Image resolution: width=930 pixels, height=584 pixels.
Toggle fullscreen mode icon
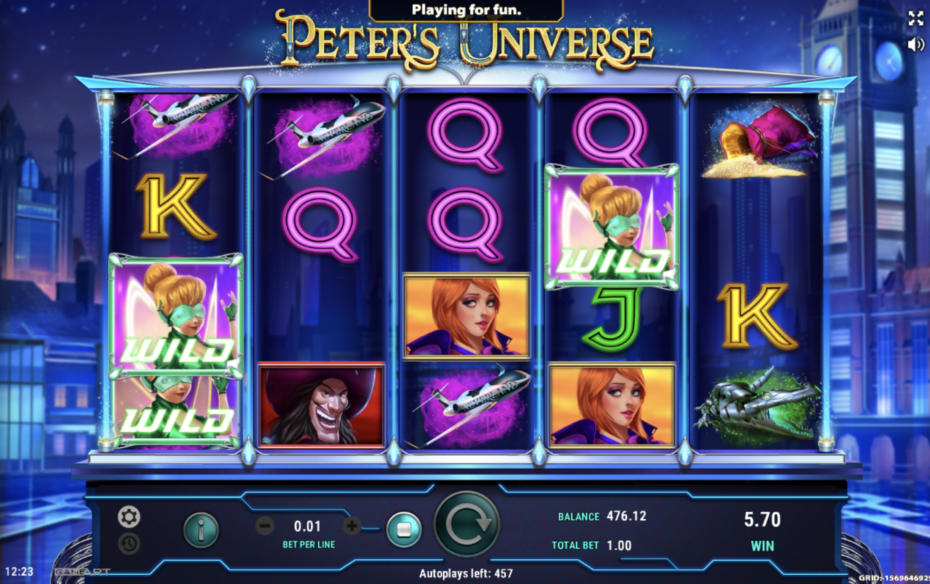916,18
